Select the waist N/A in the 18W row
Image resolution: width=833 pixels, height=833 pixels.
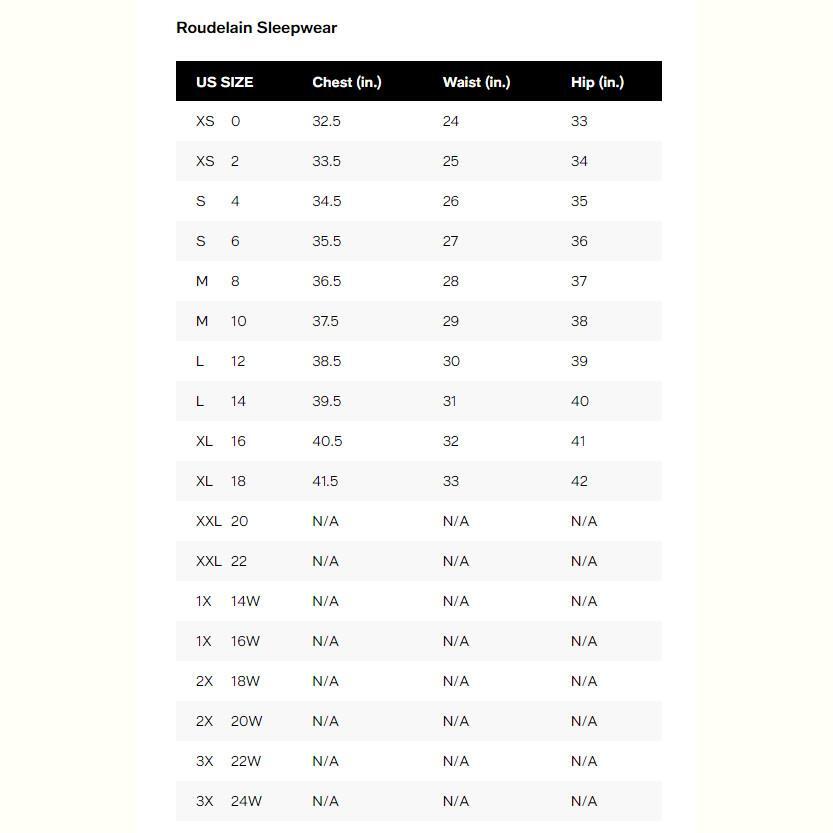[x=455, y=681]
